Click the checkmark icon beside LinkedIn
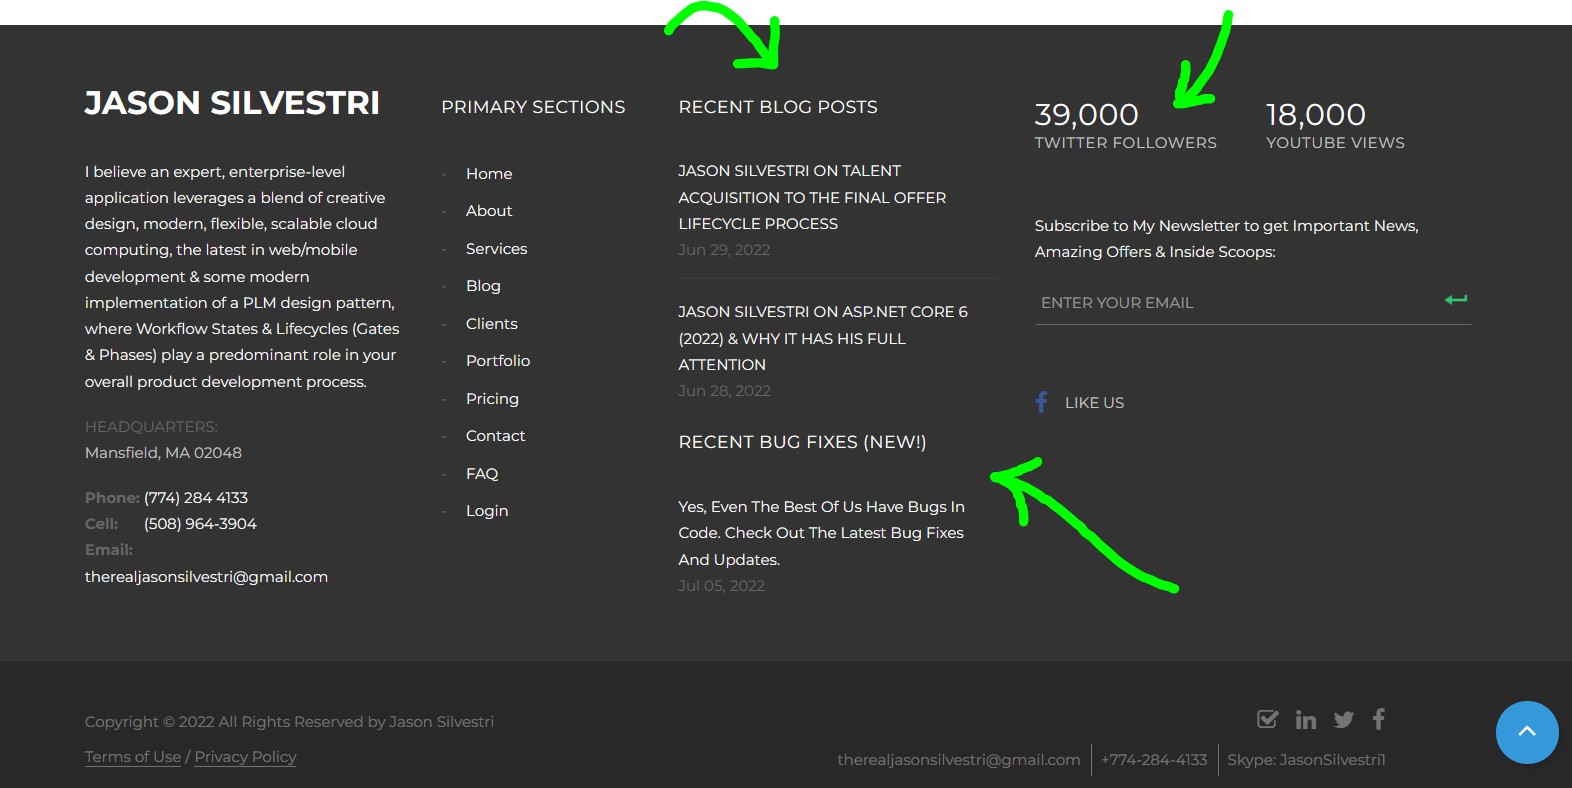 [1267, 719]
